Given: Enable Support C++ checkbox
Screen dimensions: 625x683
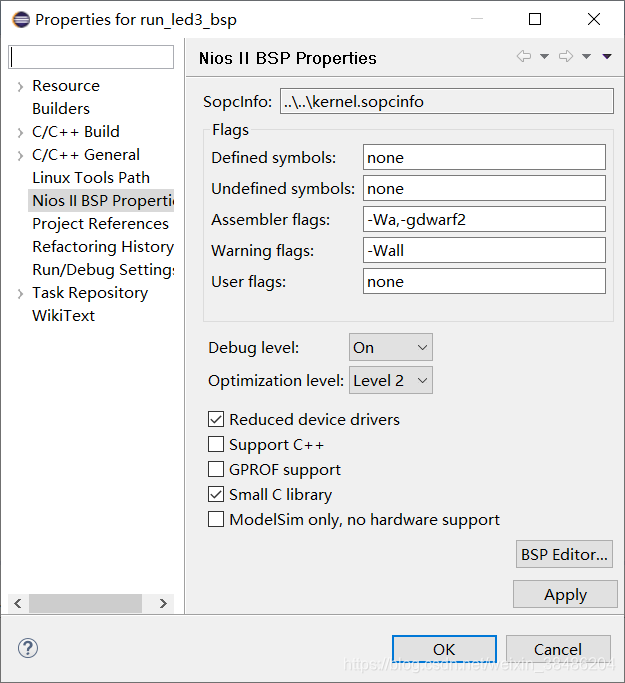Looking at the screenshot, I should [216, 444].
